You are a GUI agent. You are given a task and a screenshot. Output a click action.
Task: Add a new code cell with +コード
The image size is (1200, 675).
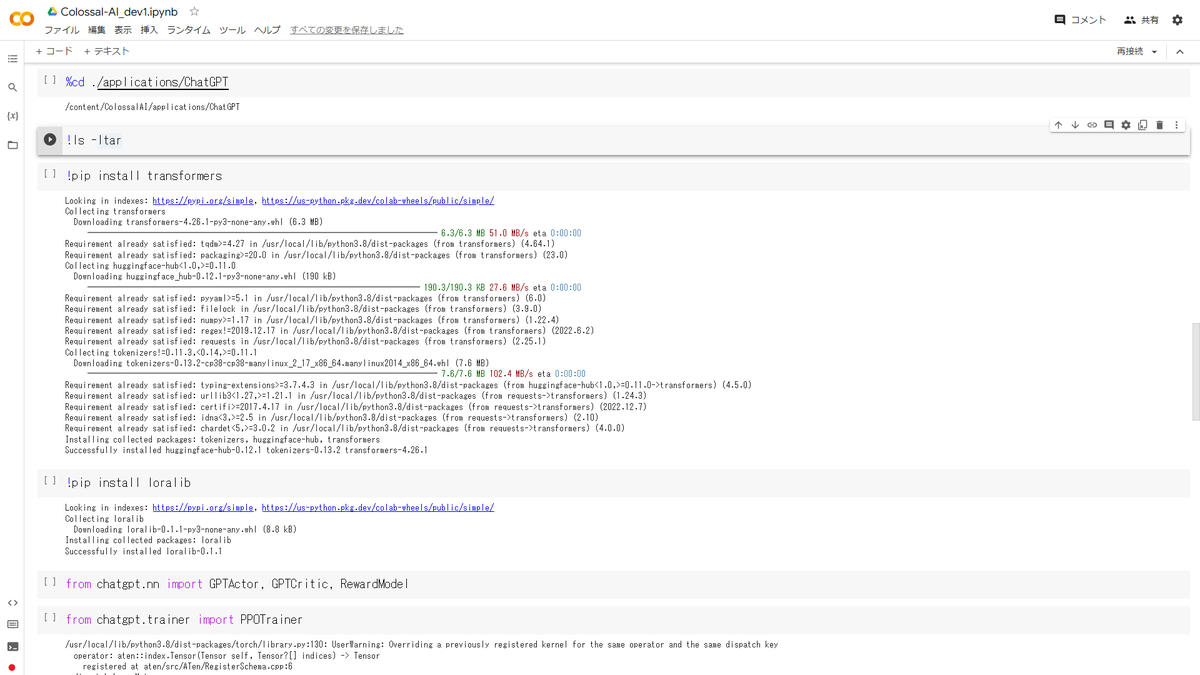(x=54, y=51)
